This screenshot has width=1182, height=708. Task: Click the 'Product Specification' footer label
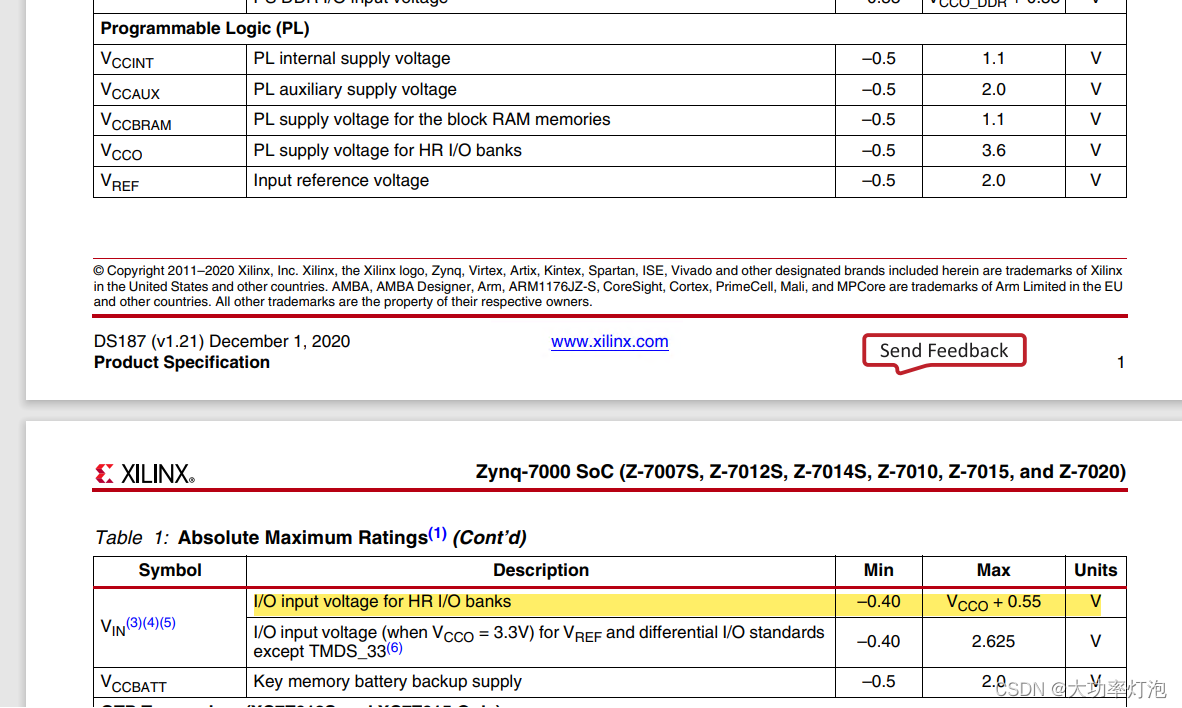pyautogui.click(x=182, y=363)
